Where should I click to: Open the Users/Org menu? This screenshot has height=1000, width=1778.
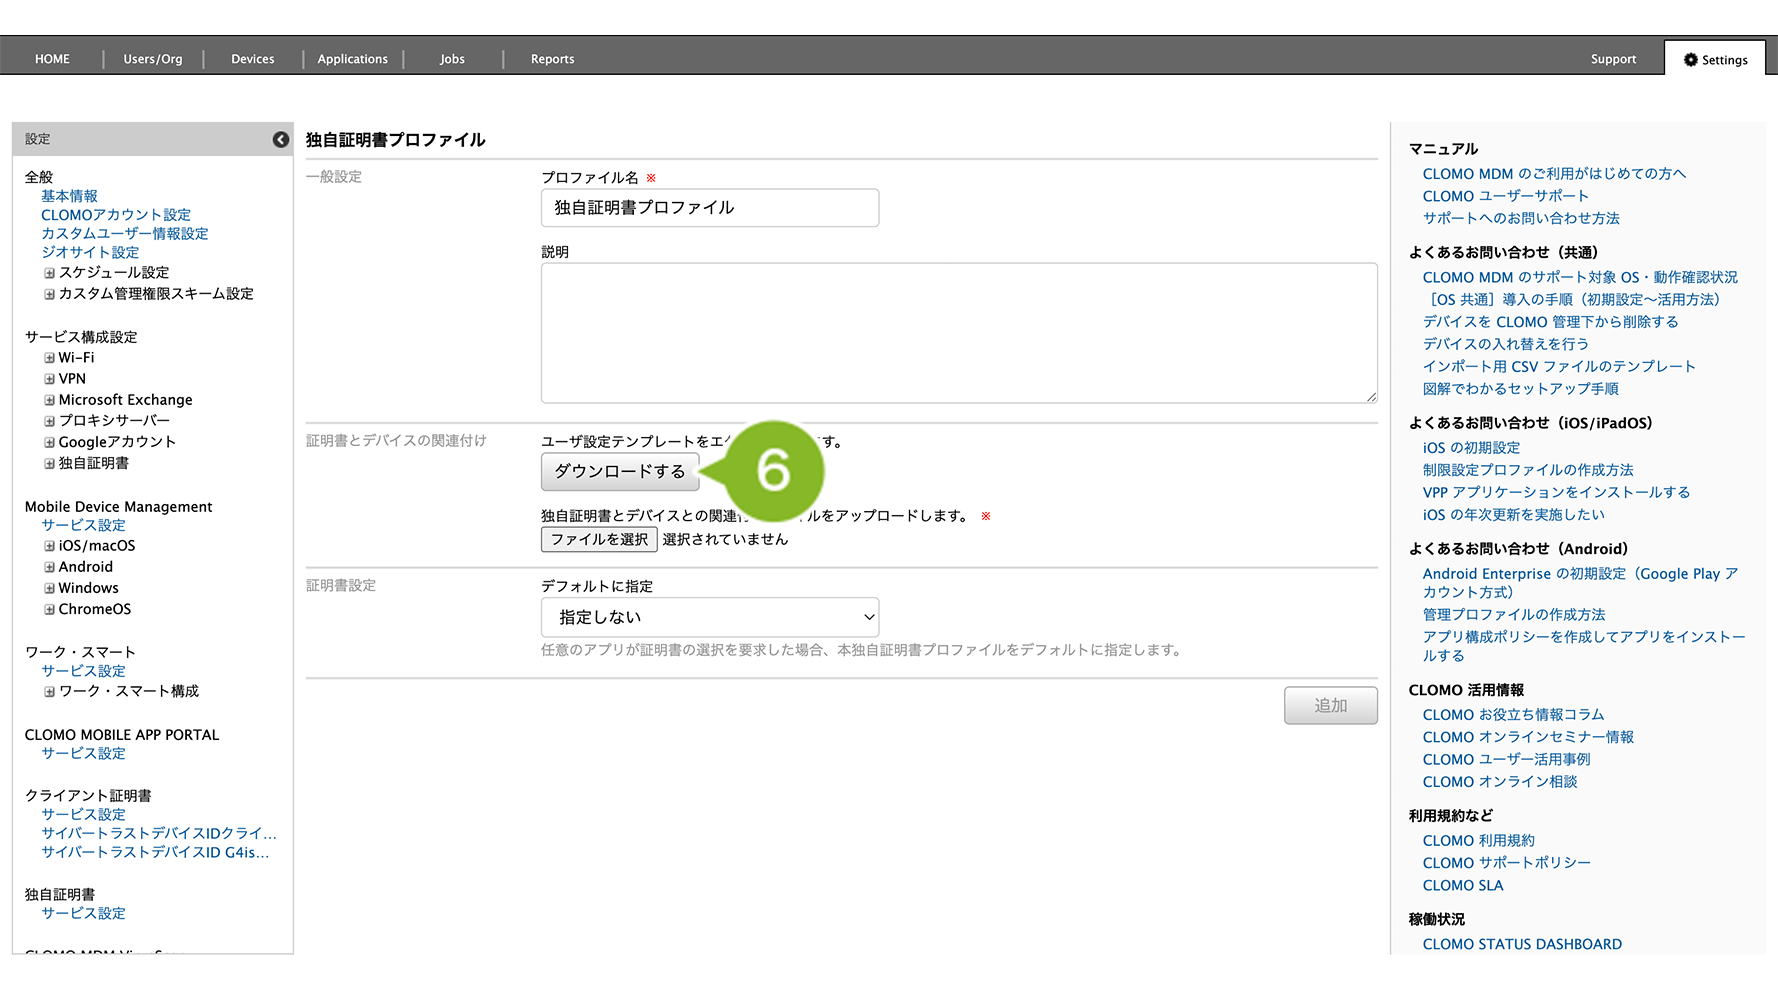pyautogui.click(x=152, y=59)
